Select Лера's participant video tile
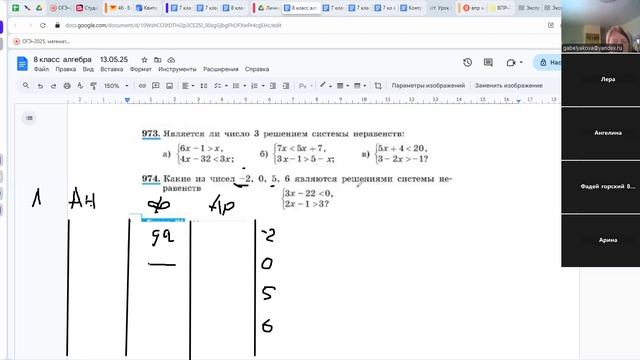The height and width of the screenshot is (360, 640). tap(600, 80)
